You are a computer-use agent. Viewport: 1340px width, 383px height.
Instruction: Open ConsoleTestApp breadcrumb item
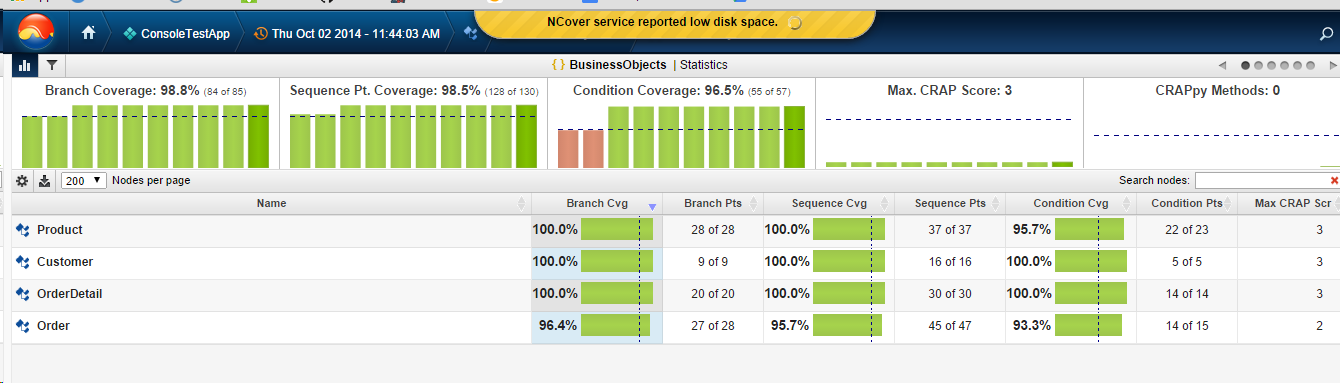click(176, 33)
